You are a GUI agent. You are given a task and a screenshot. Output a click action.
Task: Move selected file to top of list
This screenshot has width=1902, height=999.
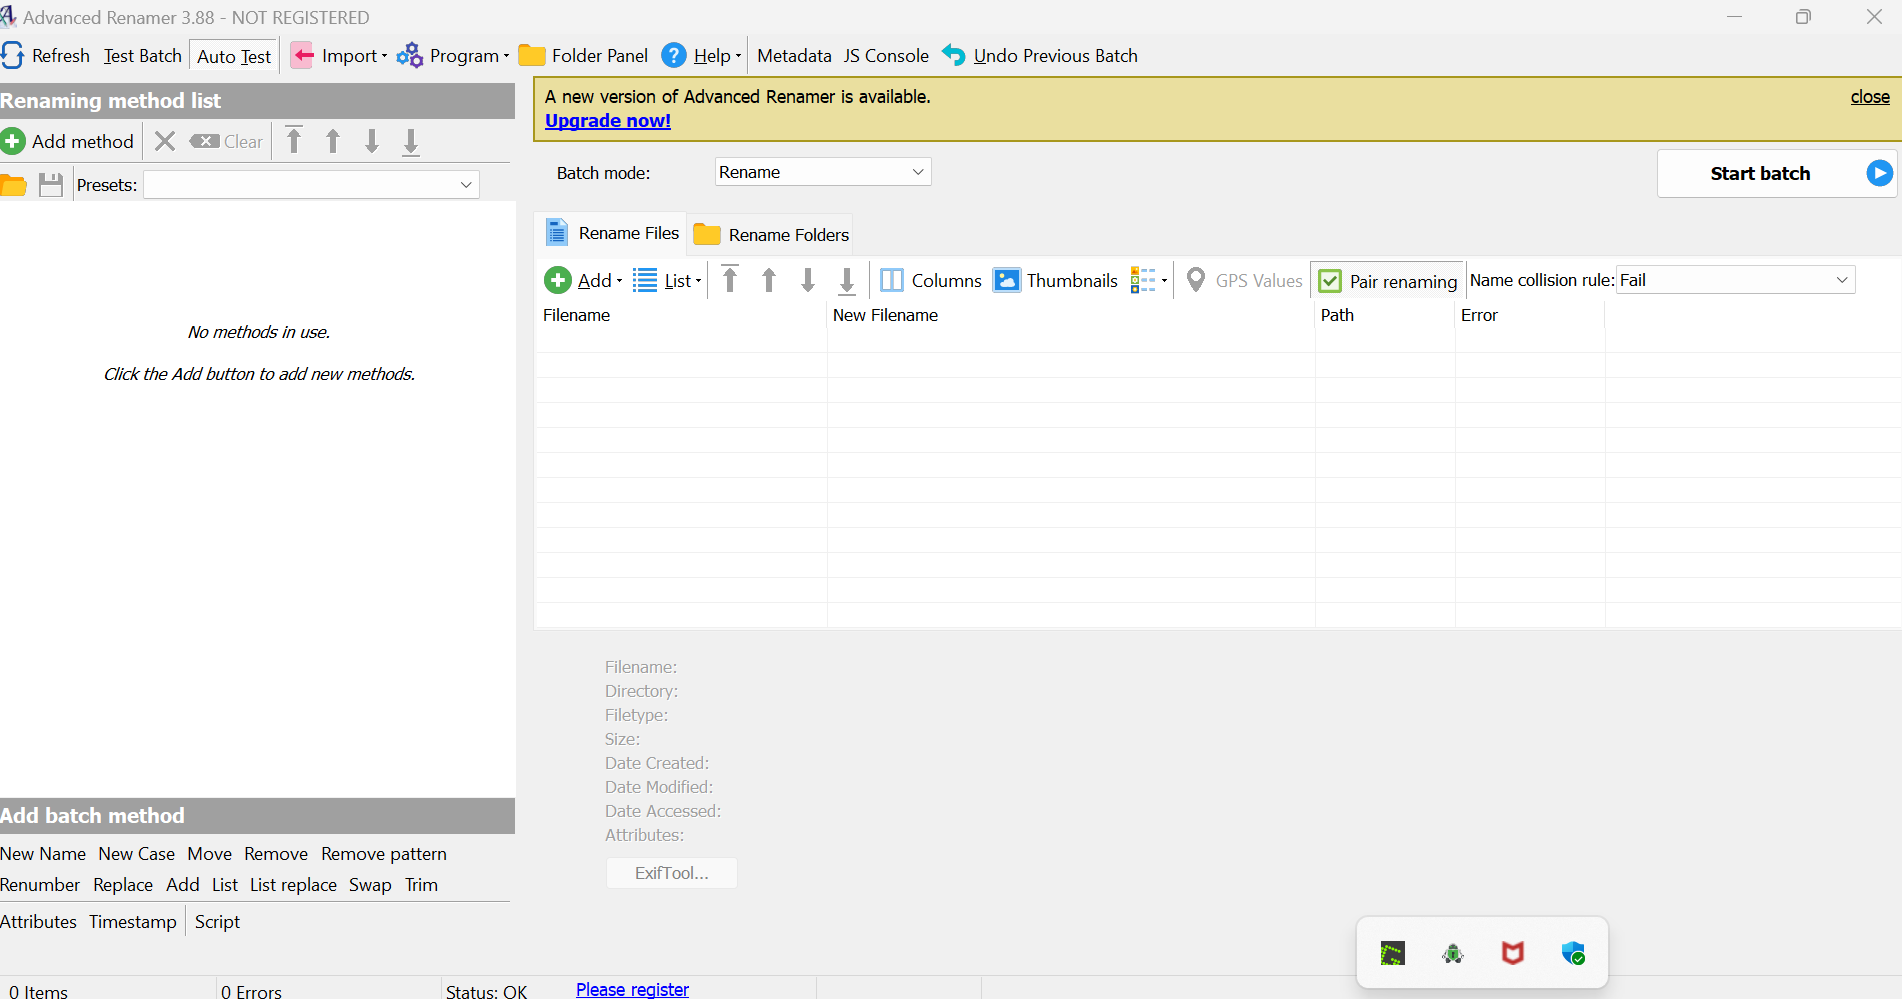(730, 280)
